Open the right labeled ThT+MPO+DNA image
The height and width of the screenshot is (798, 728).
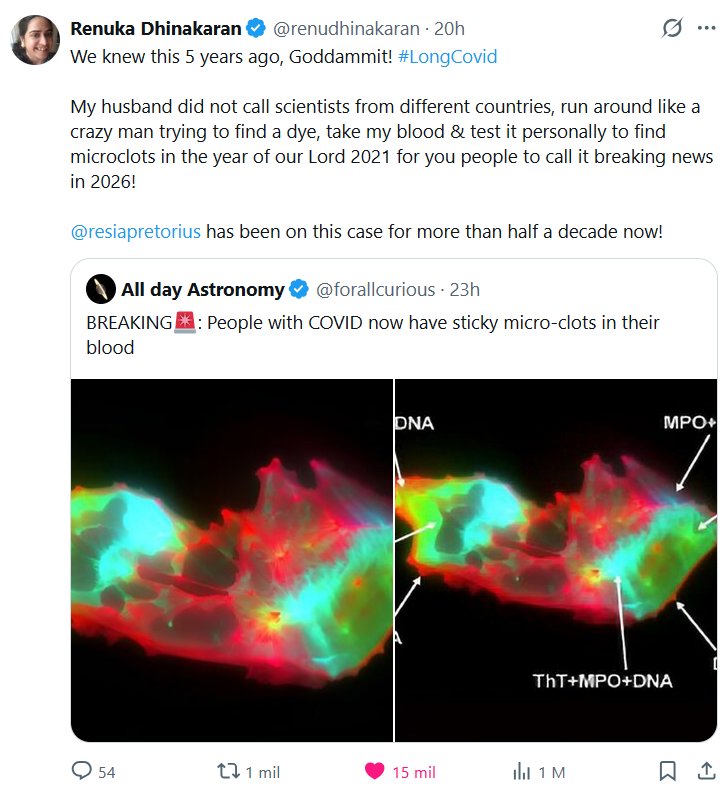pos(557,560)
